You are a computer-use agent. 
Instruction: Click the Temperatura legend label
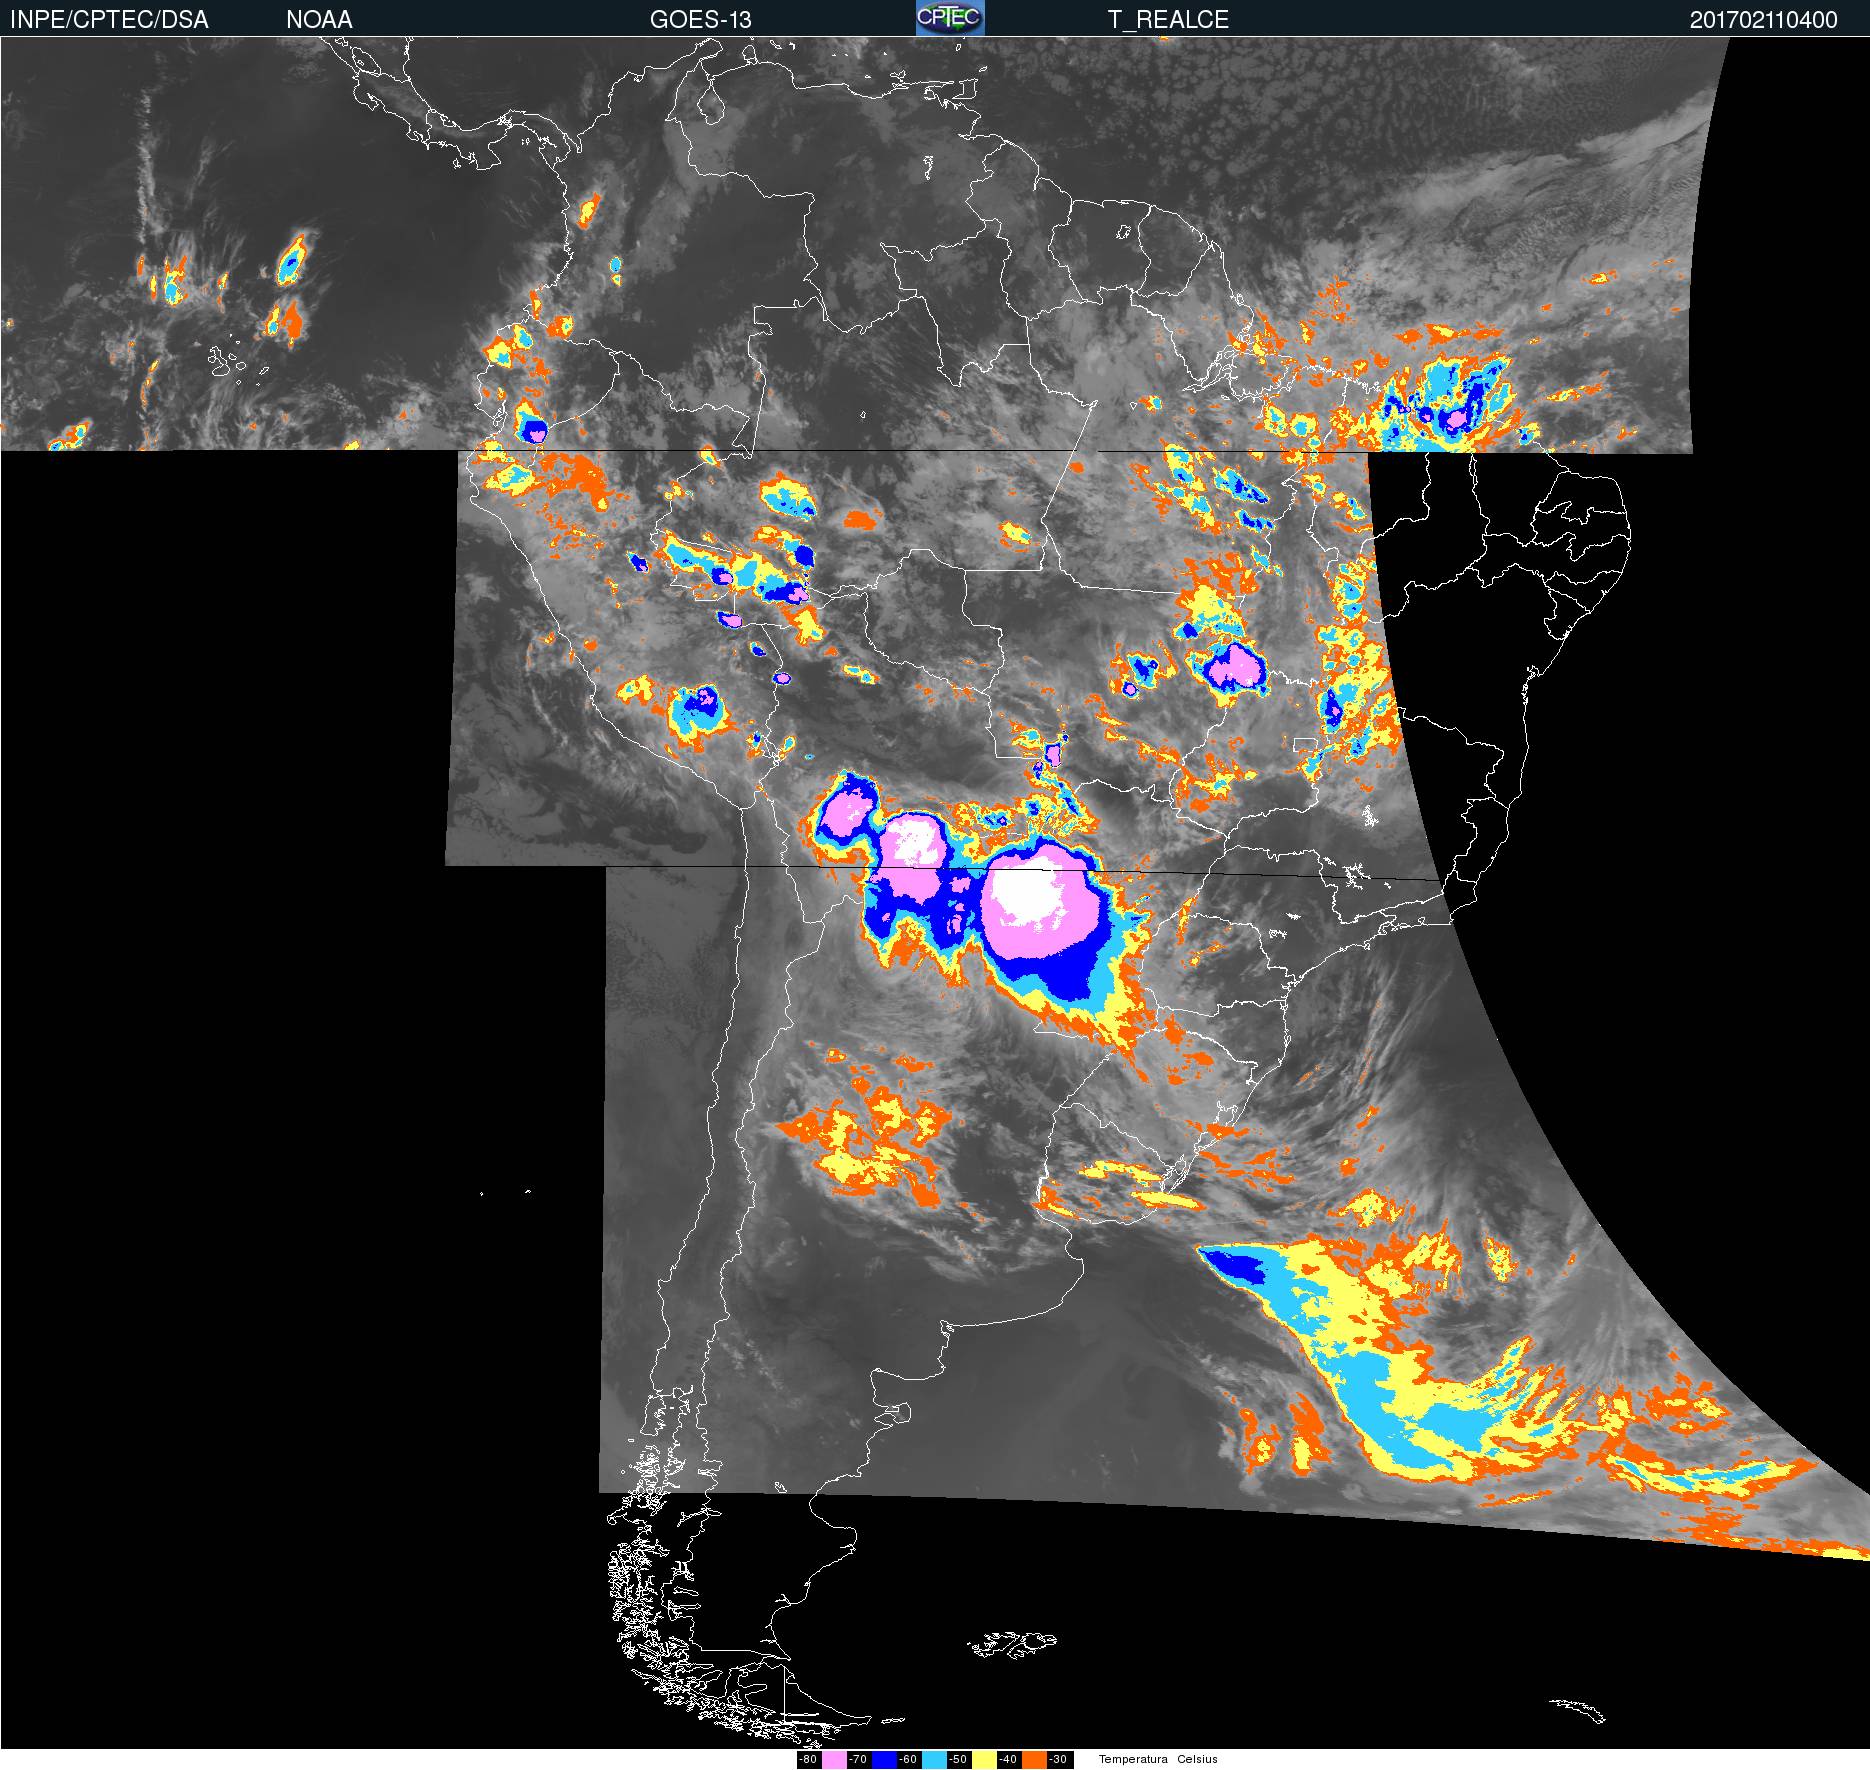click(x=1133, y=1759)
